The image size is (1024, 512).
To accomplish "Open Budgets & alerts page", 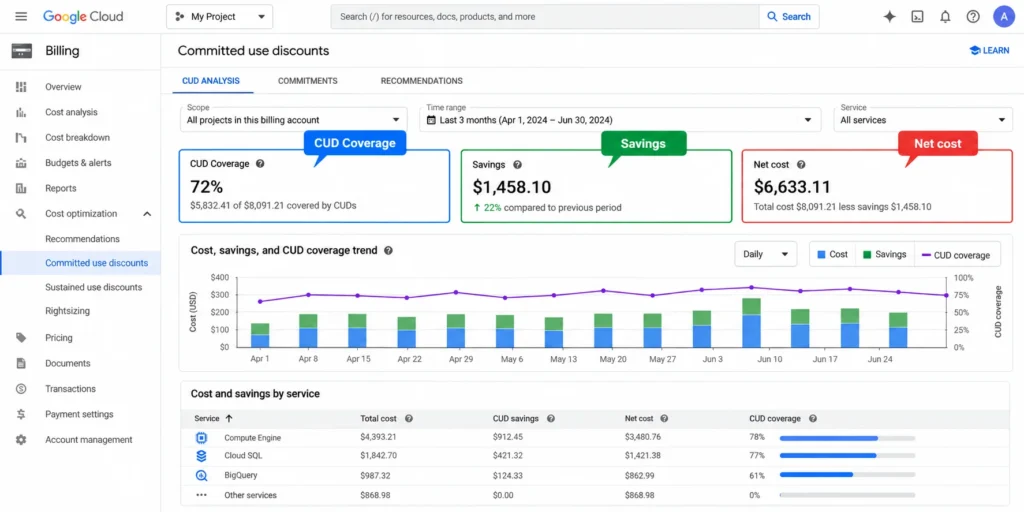I will [78, 163].
